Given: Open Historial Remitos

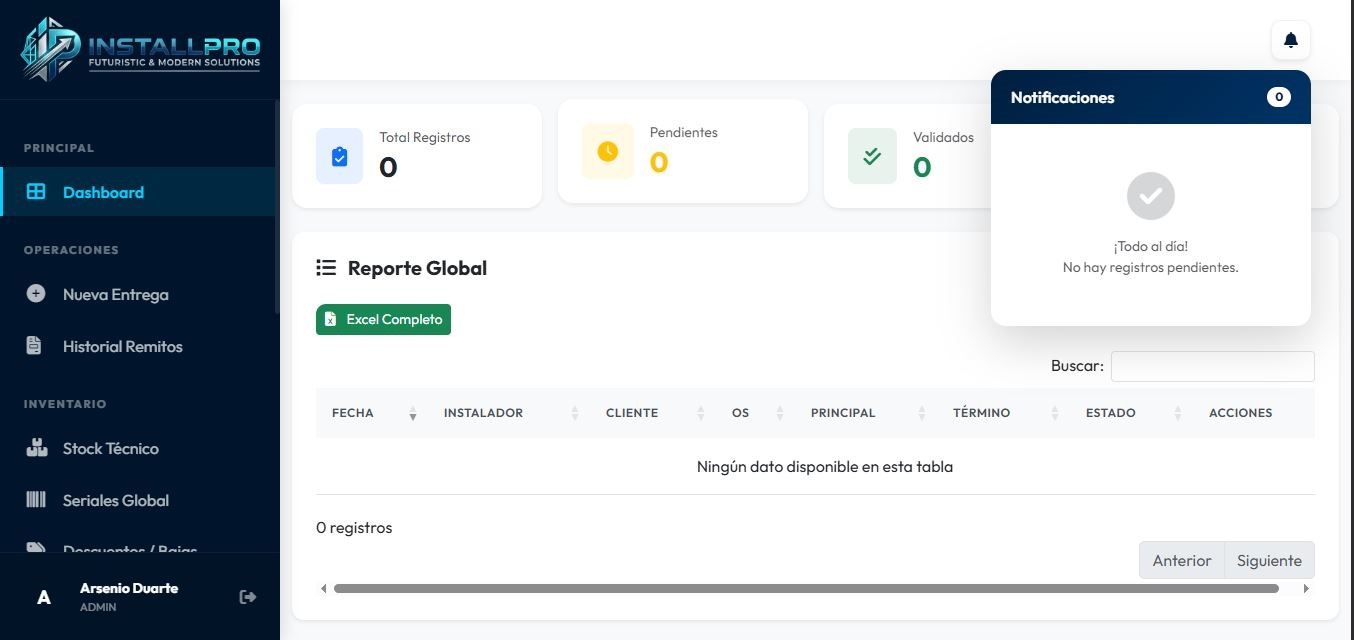Looking at the screenshot, I should click(138, 346).
